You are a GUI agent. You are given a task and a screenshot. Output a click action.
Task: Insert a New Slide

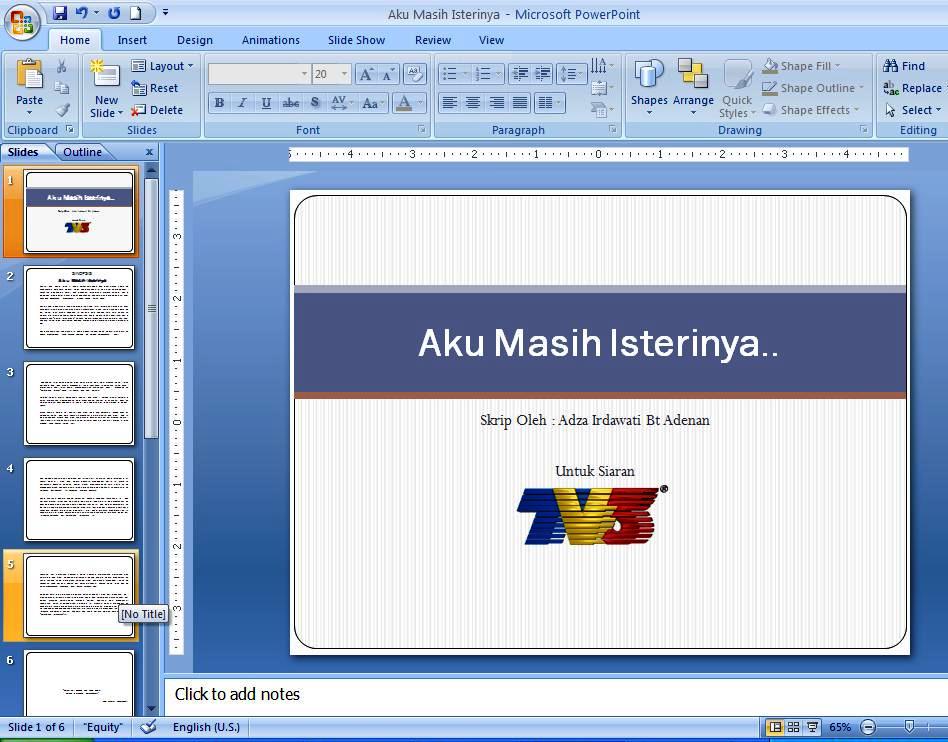(x=106, y=89)
